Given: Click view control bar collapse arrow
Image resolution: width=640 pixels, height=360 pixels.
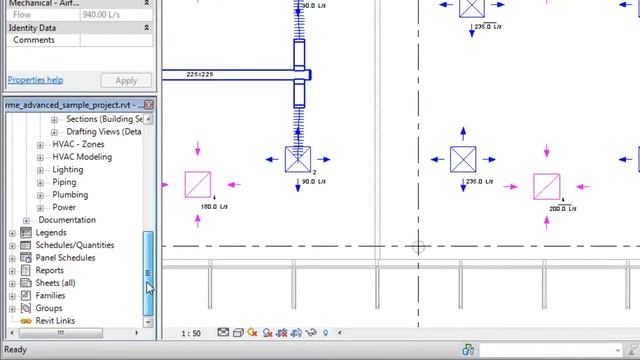Looking at the screenshot, I should (339, 333).
